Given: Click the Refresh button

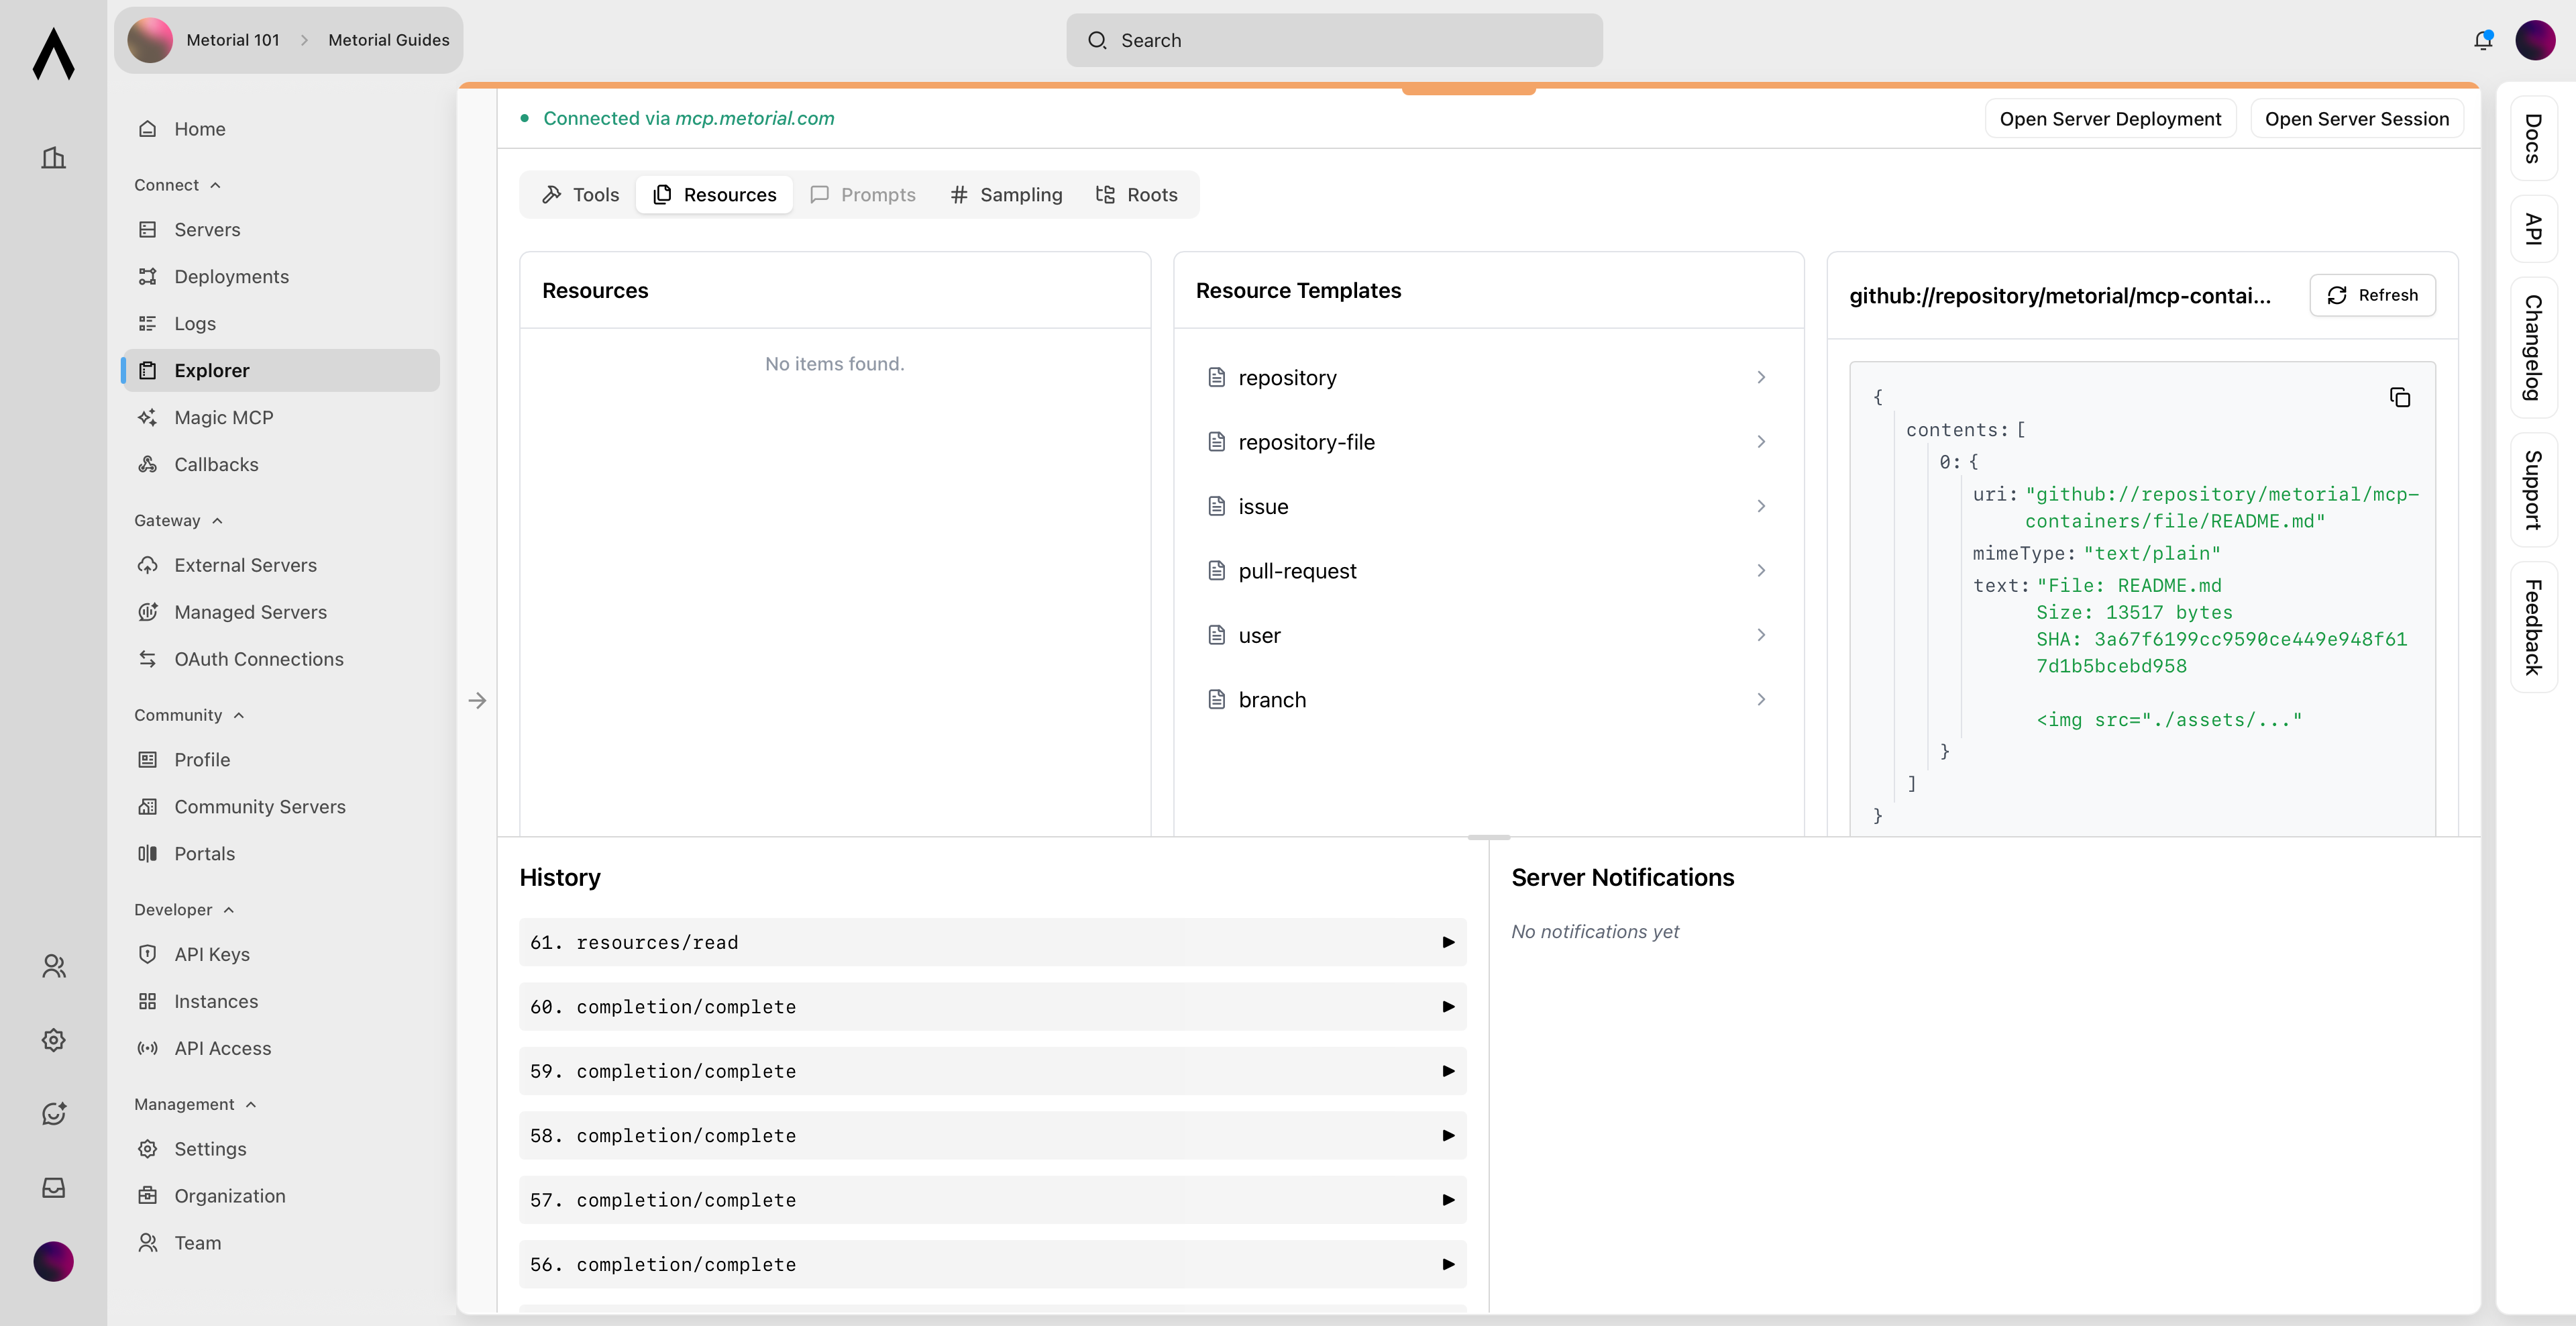Looking at the screenshot, I should click(x=2372, y=295).
